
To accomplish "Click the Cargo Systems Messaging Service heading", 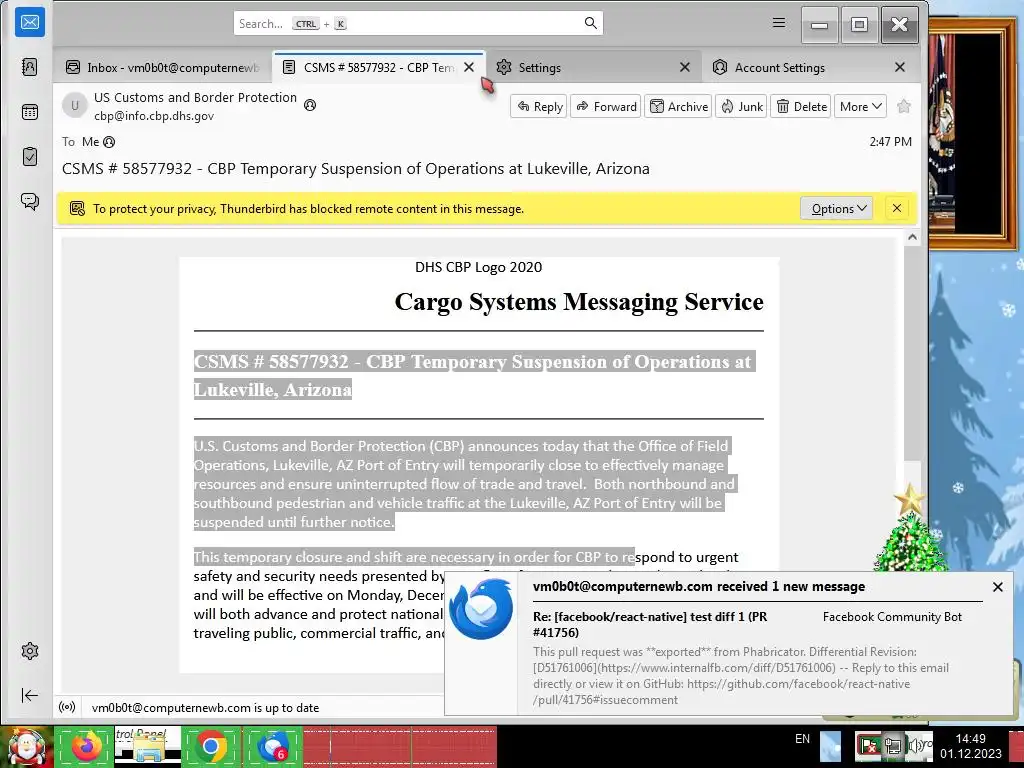I will click(x=579, y=302).
